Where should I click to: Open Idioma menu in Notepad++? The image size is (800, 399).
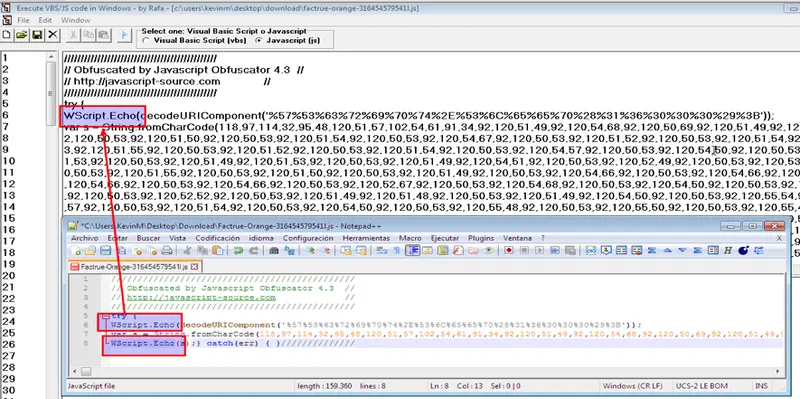point(261,238)
